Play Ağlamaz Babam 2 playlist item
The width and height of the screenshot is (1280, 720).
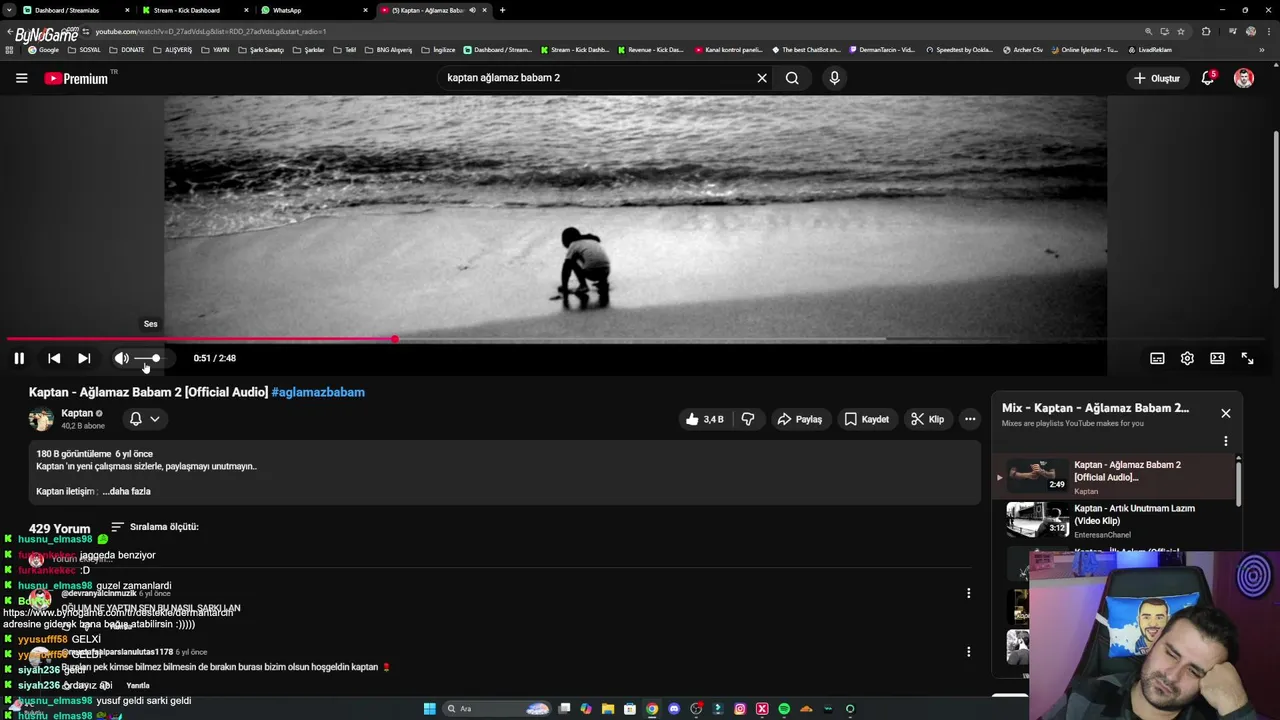pyautogui.click(x=1115, y=477)
